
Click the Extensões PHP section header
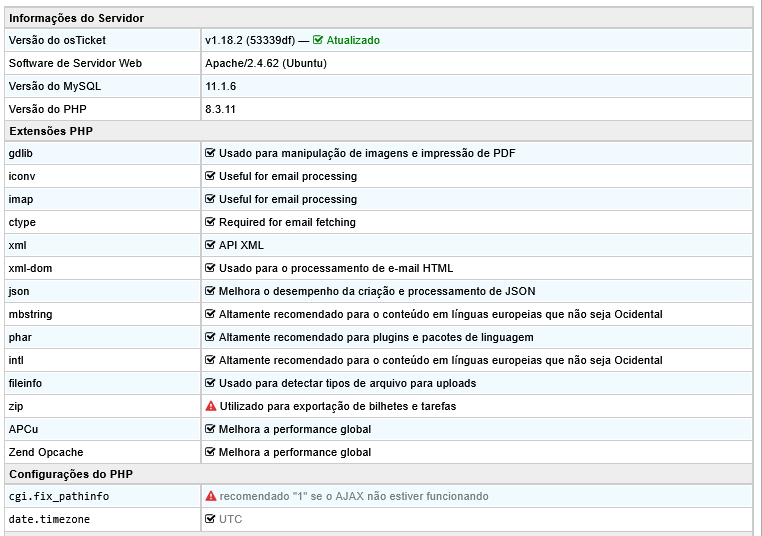(x=50, y=131)
